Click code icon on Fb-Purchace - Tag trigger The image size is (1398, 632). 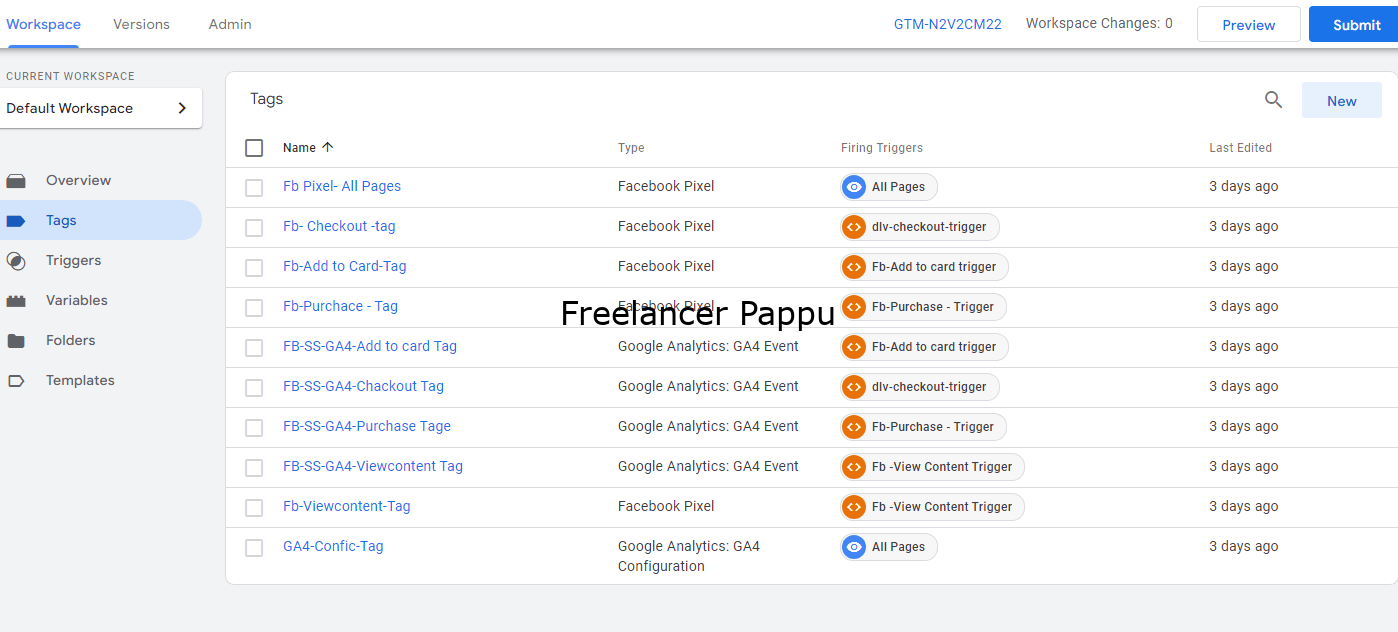(x=854, y=307)
